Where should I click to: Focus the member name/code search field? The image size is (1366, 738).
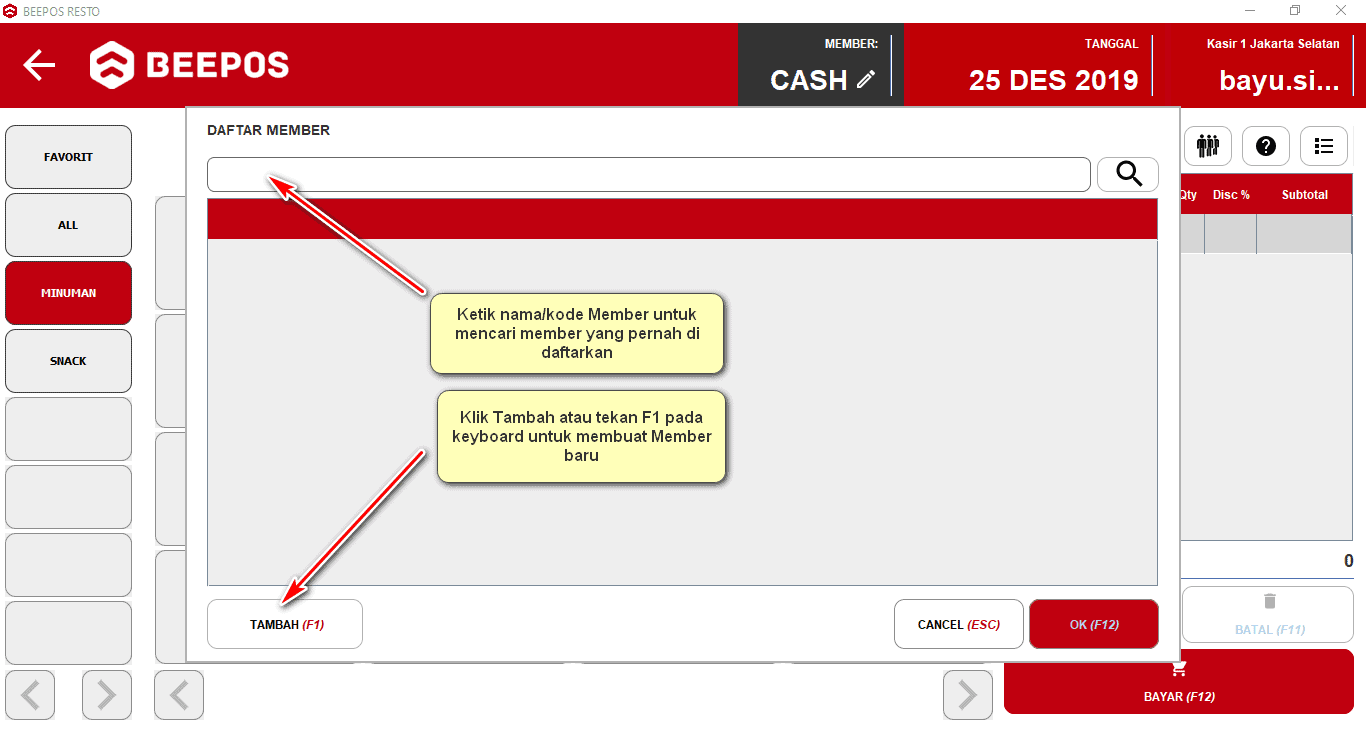[649, 174]
